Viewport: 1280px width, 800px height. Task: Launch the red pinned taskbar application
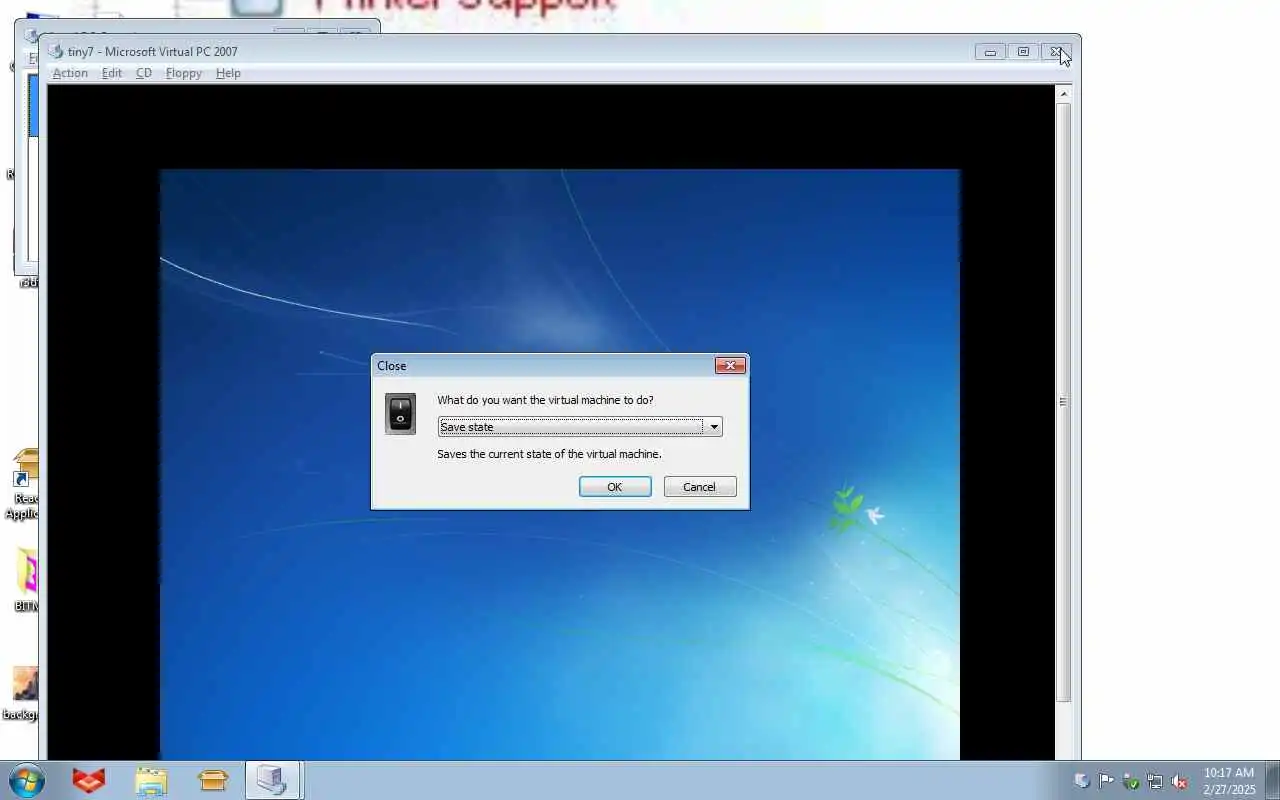[x=89, y=780]
